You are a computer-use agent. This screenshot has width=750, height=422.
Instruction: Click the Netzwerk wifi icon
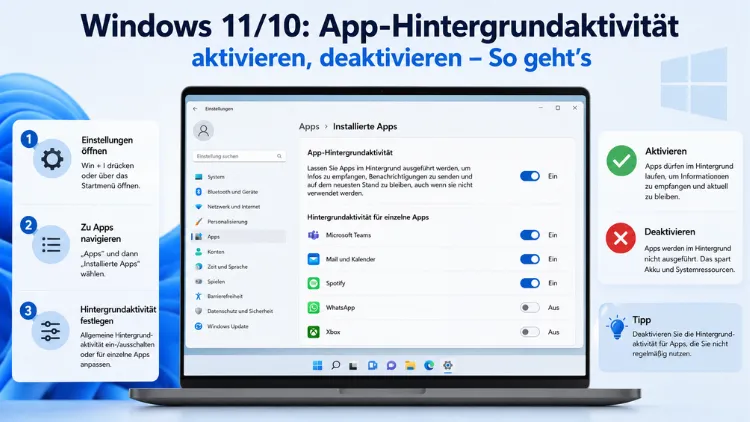[199, 207]
